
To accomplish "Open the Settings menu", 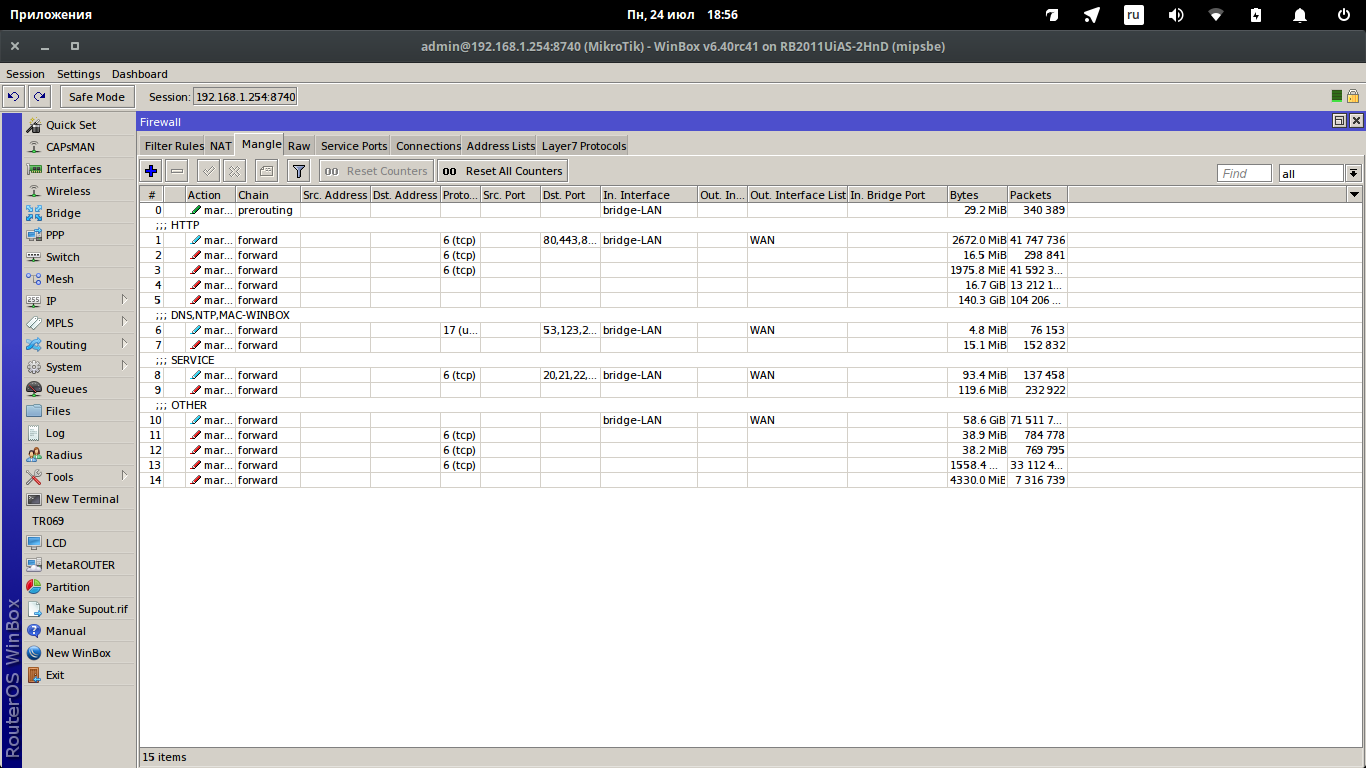I will point(79,74).
